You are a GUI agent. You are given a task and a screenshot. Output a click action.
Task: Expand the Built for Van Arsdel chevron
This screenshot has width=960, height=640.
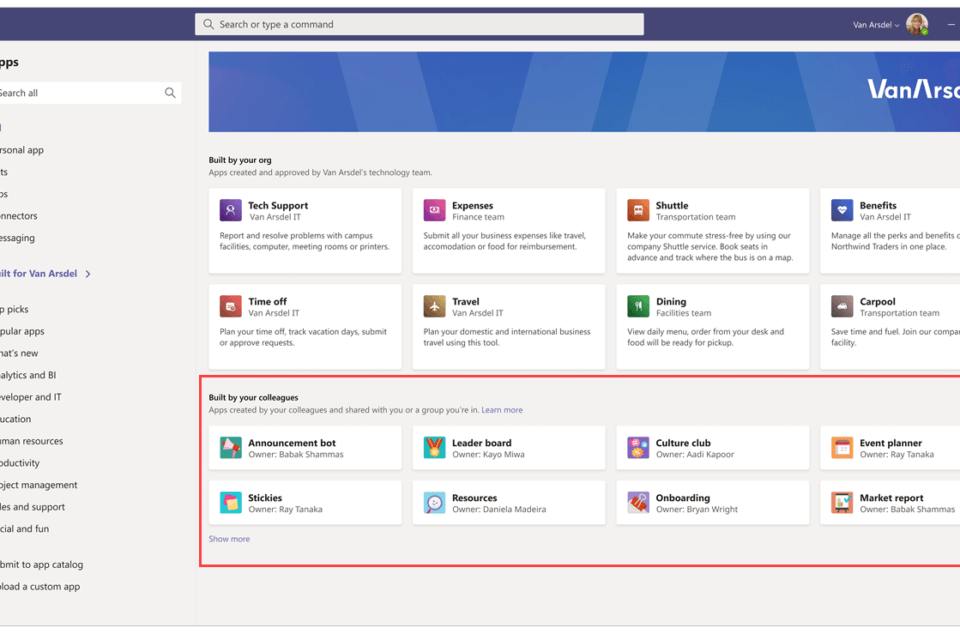[x=88, y=274]
